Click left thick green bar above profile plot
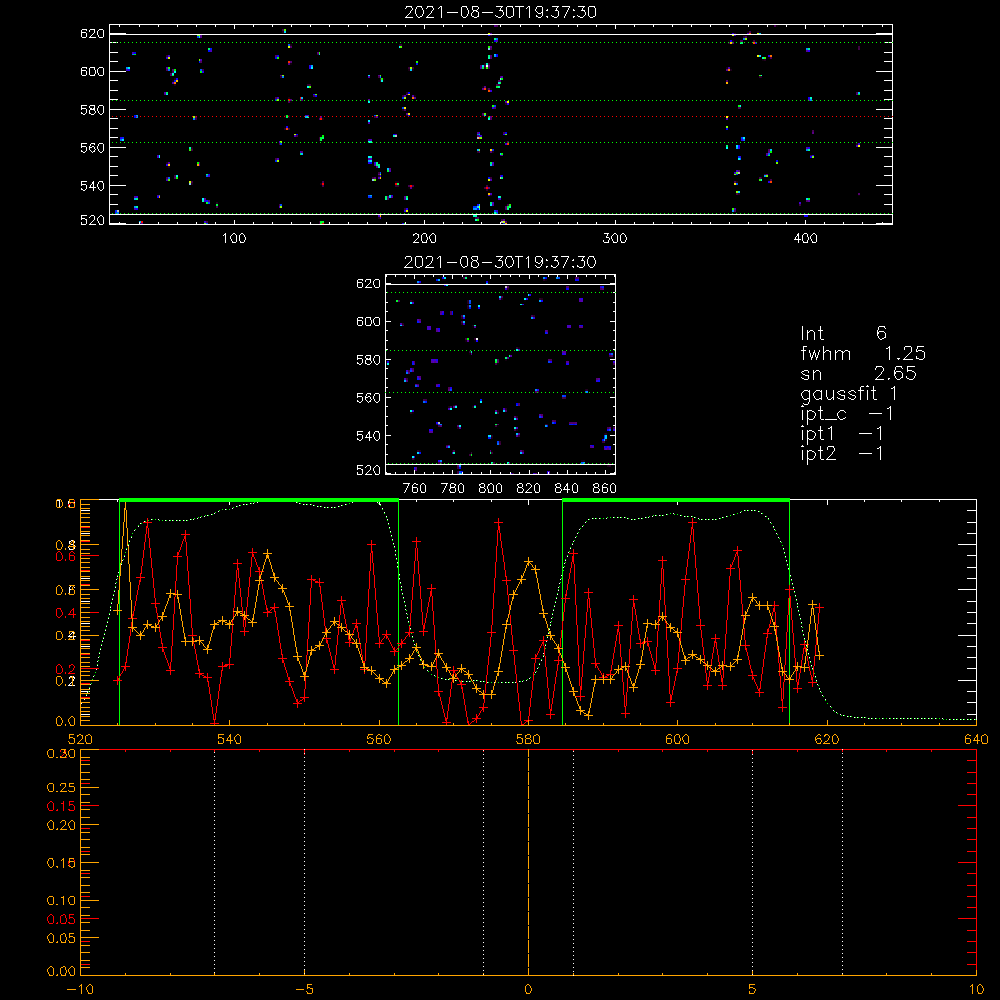This screenshot has width=1000, height=1000. [x=259, y=501]
